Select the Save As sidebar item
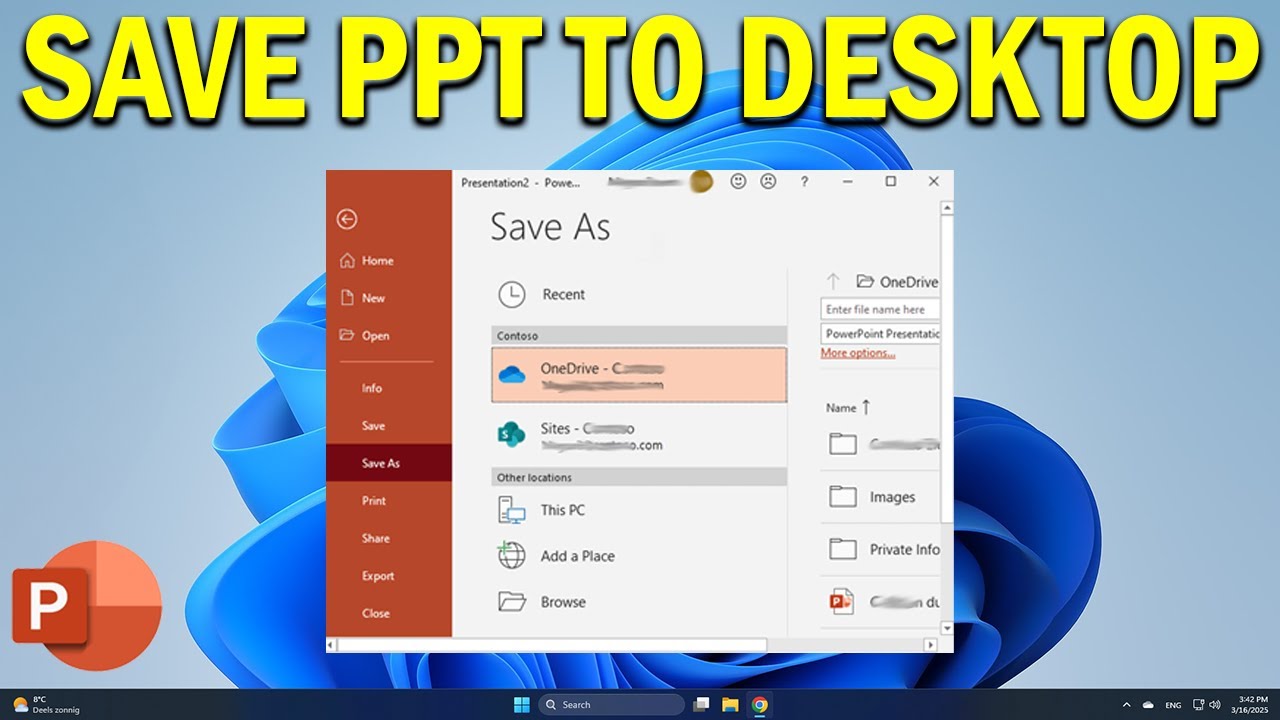Screen dimensions: 1280x720 389,463
